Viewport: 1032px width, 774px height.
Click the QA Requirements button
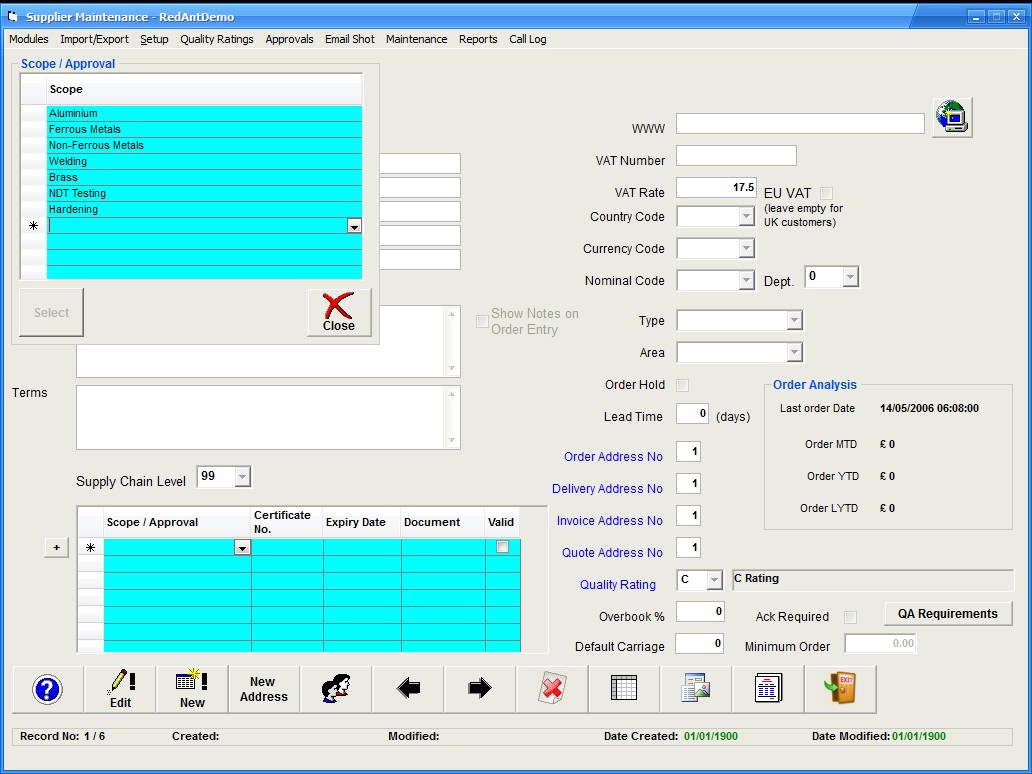(947, 614)
